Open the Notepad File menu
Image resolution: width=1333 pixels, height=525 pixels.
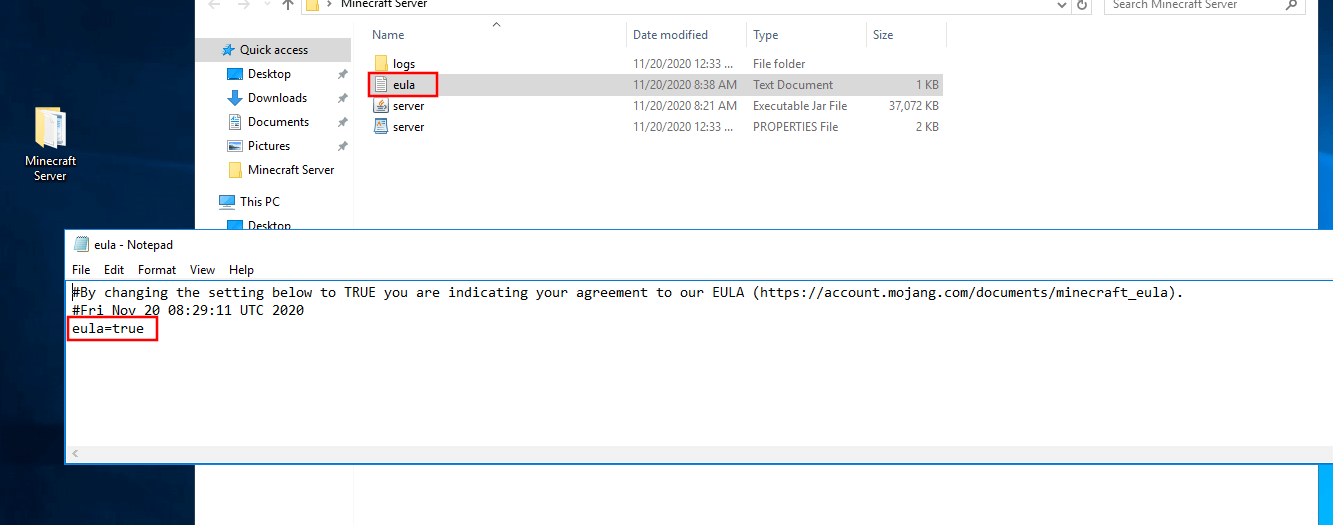point(81,270)
